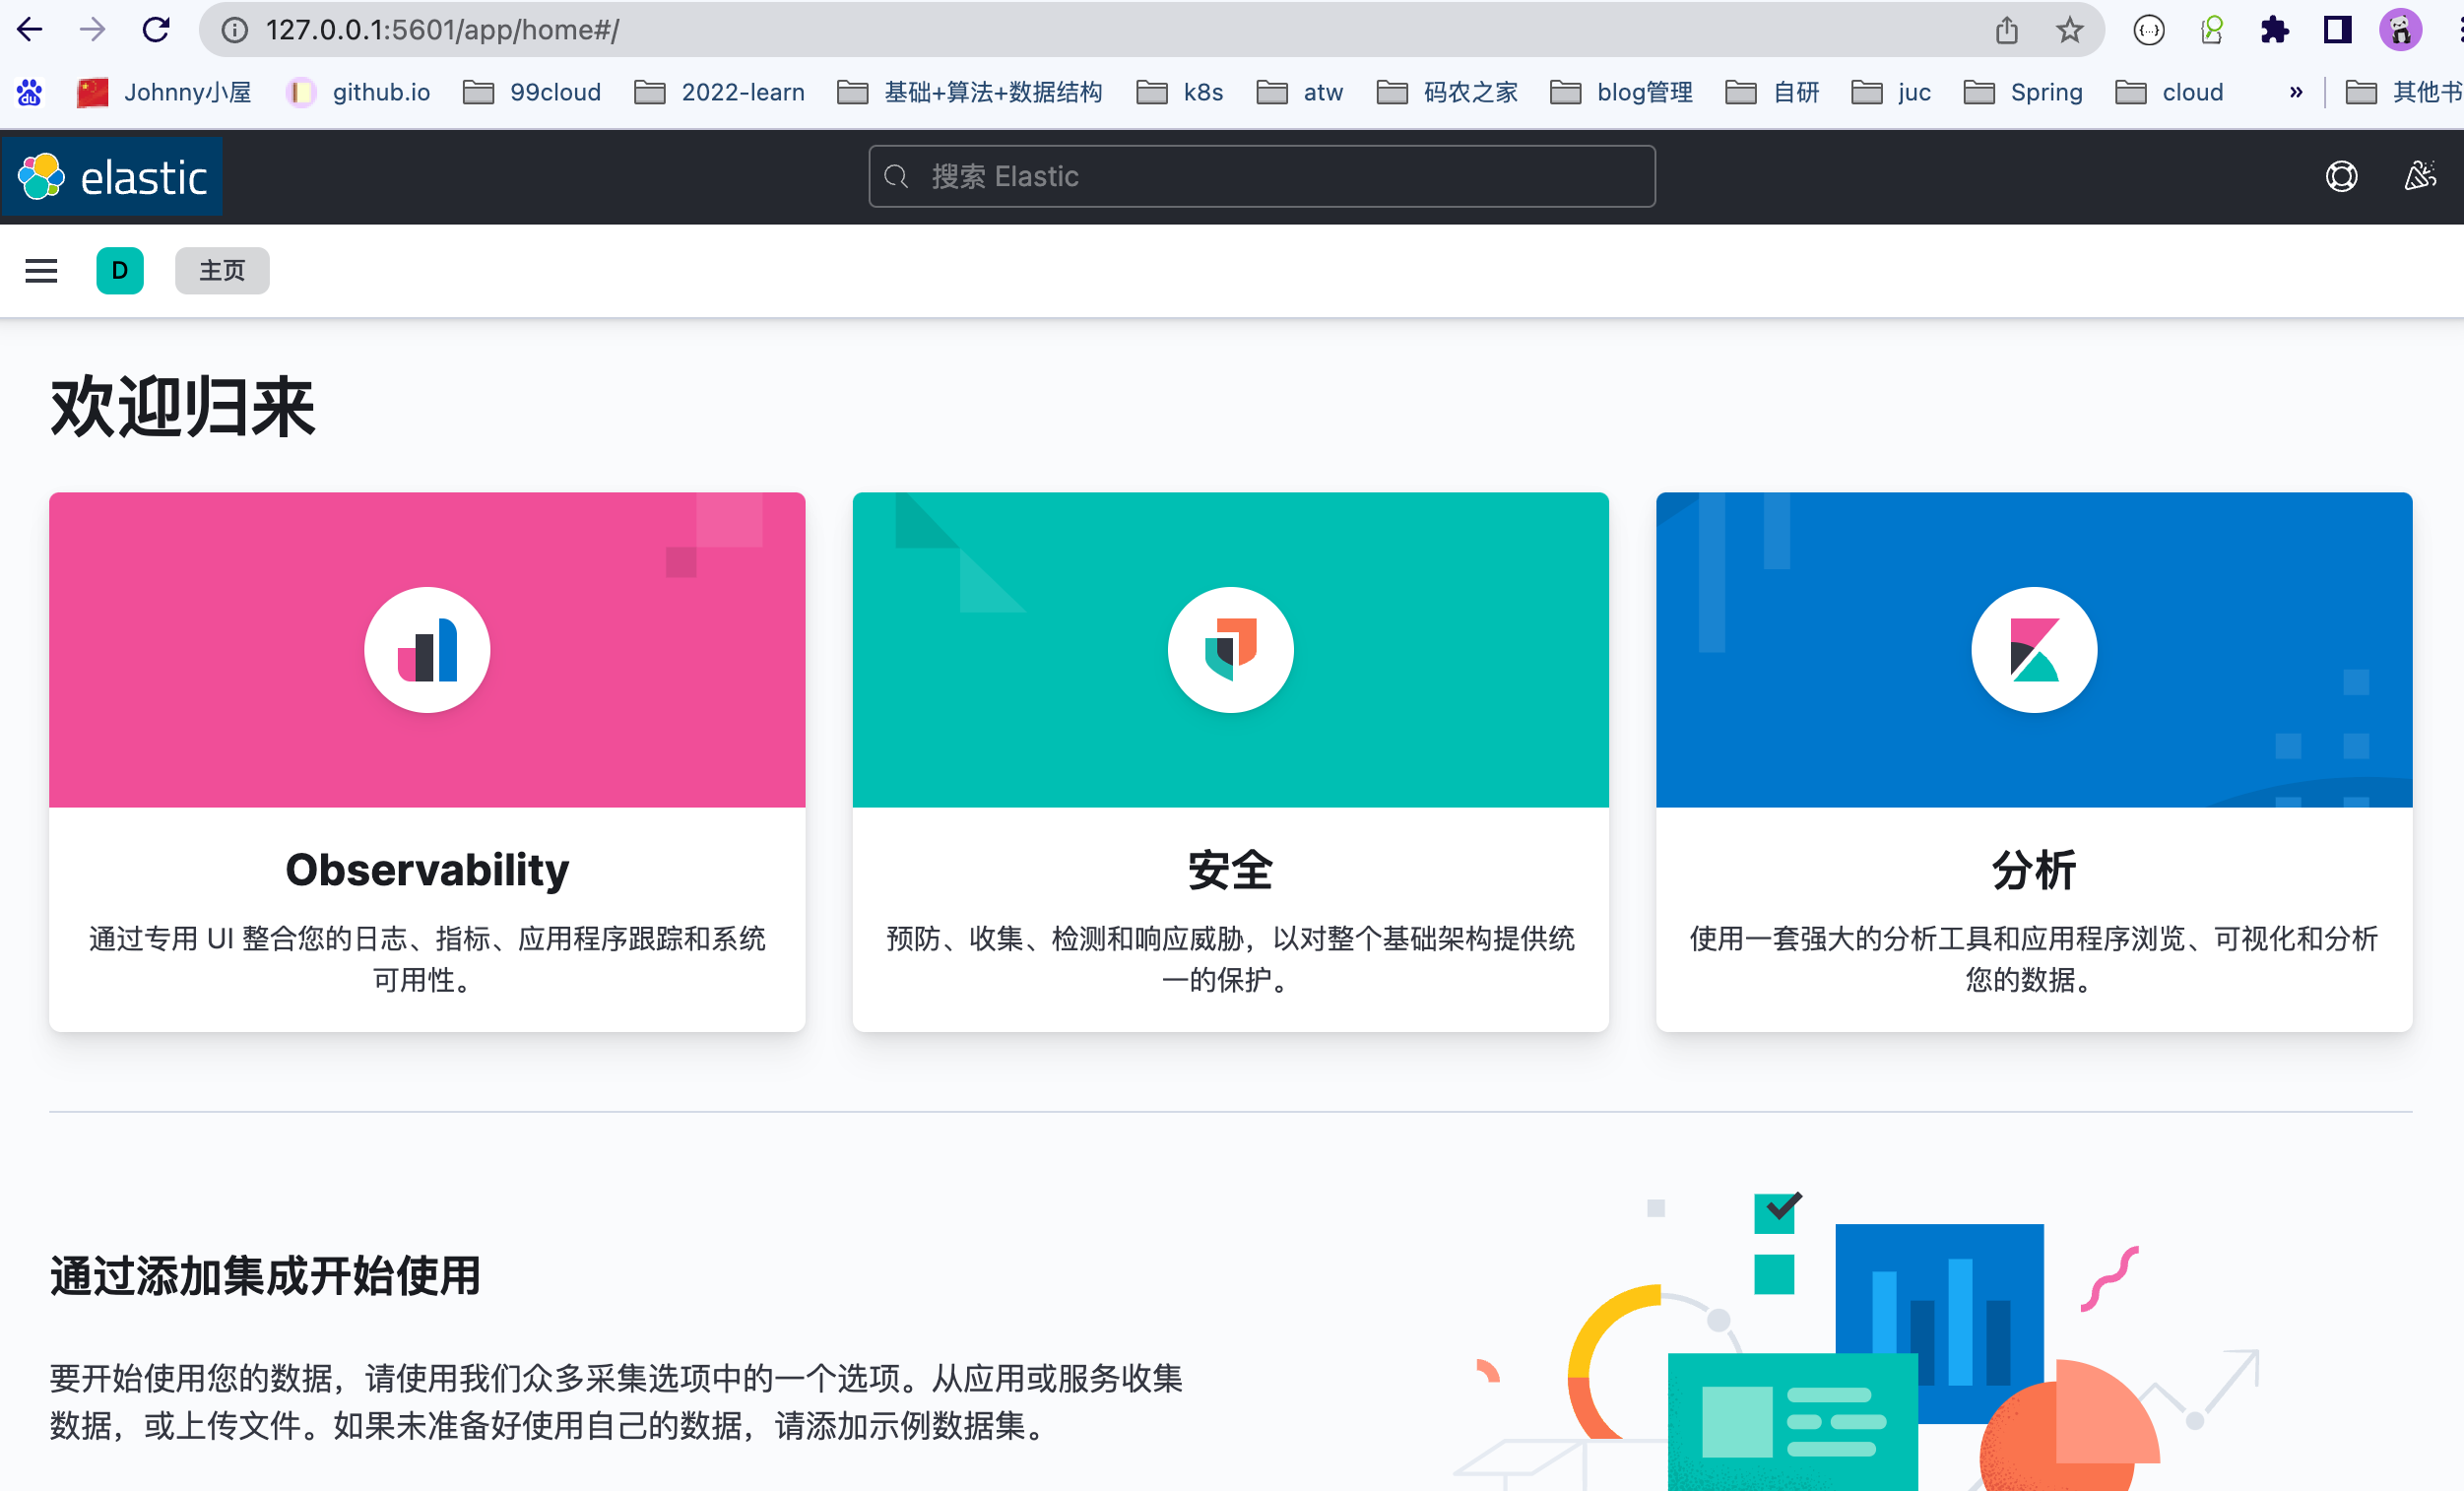Open the browser profile menu at top right
Image resolution: width=2464 pixels, height=1491 pixels.
(2402, 29)
